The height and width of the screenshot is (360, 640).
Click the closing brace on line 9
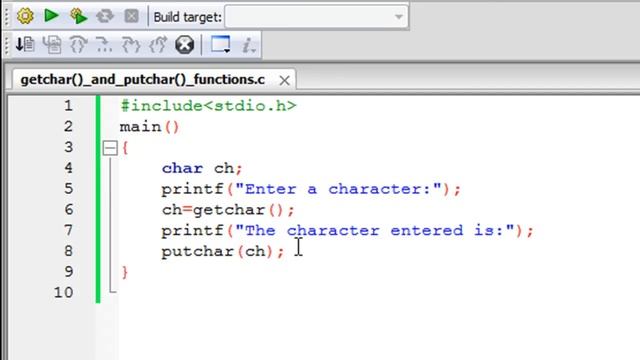pyautogui.click(x=124, y=272)
